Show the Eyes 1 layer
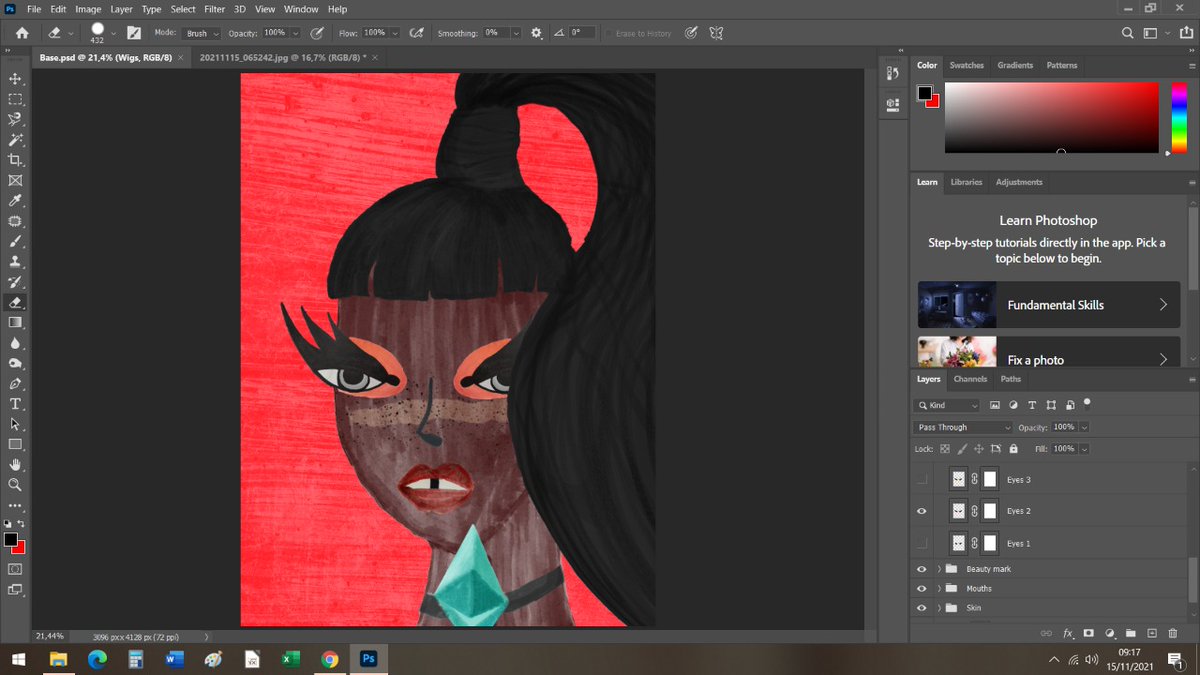Screen dimensions: 1200x675 [922, 543]
